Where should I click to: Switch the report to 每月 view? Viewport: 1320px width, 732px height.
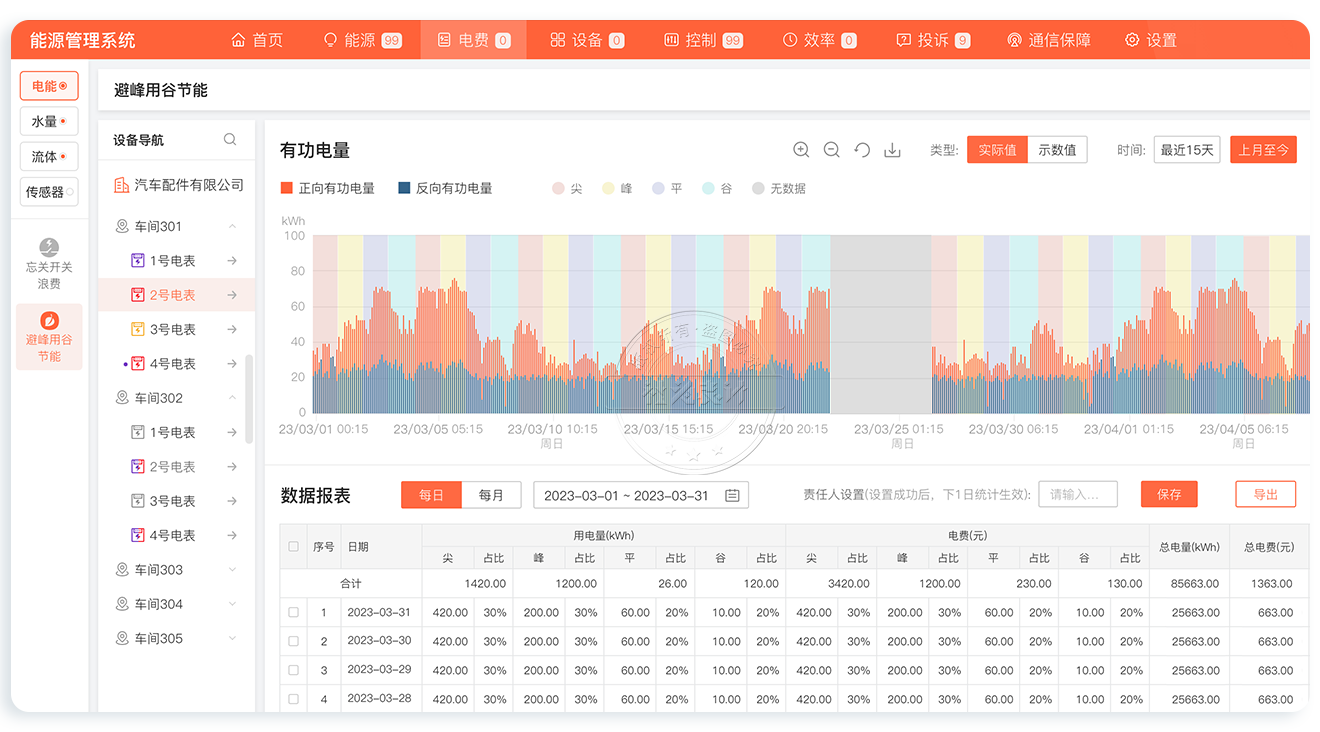click(491, 495)
